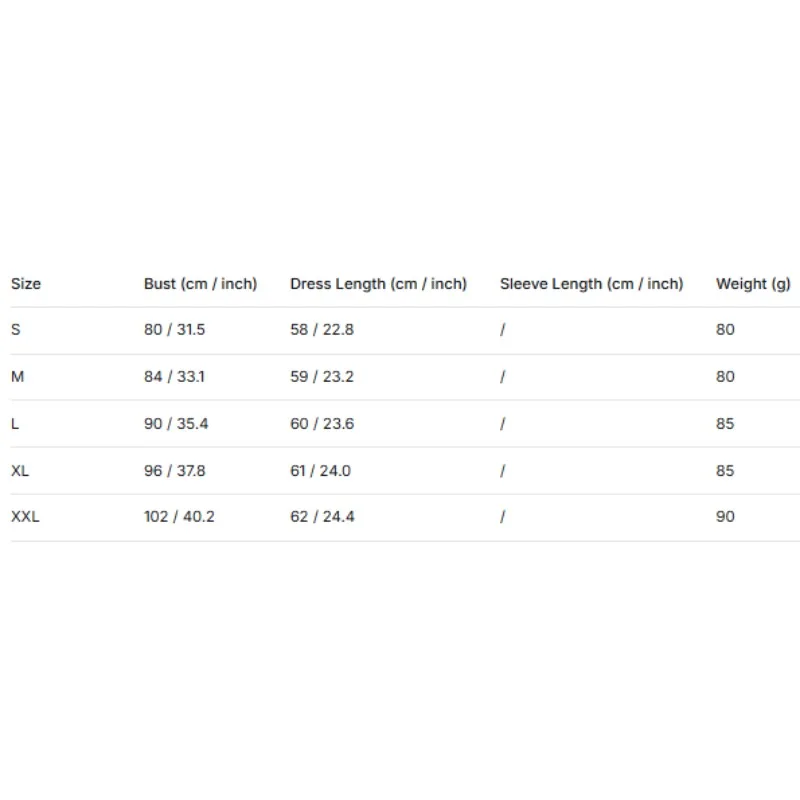Click weight value 90 in XXL row
The image size is (800, 800).
click(725, 516)
